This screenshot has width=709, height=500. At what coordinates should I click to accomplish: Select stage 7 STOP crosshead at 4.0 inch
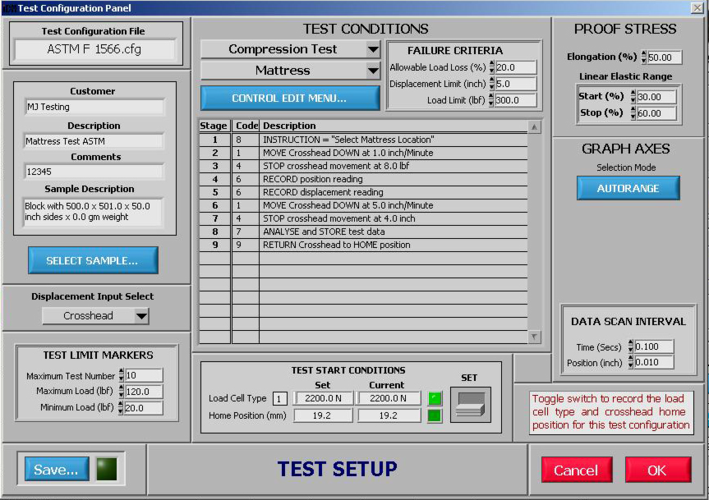click(x=363, y=218)
